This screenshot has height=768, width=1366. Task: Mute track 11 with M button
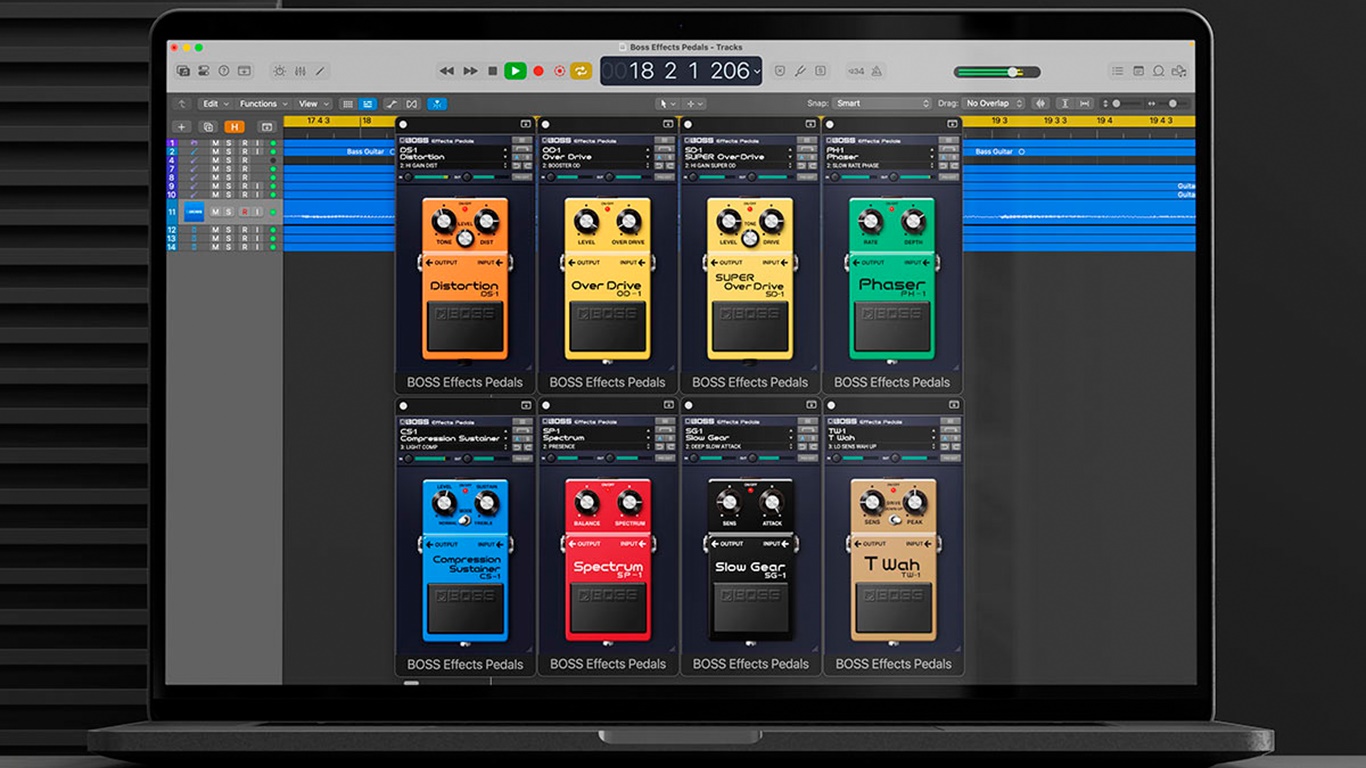214,212
